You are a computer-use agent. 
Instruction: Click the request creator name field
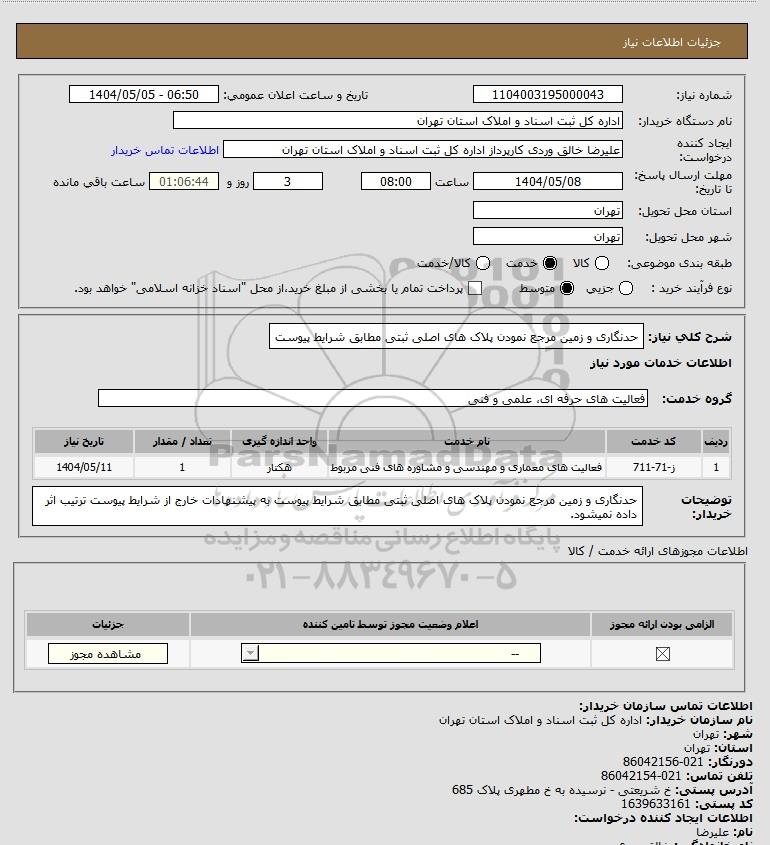423,150
